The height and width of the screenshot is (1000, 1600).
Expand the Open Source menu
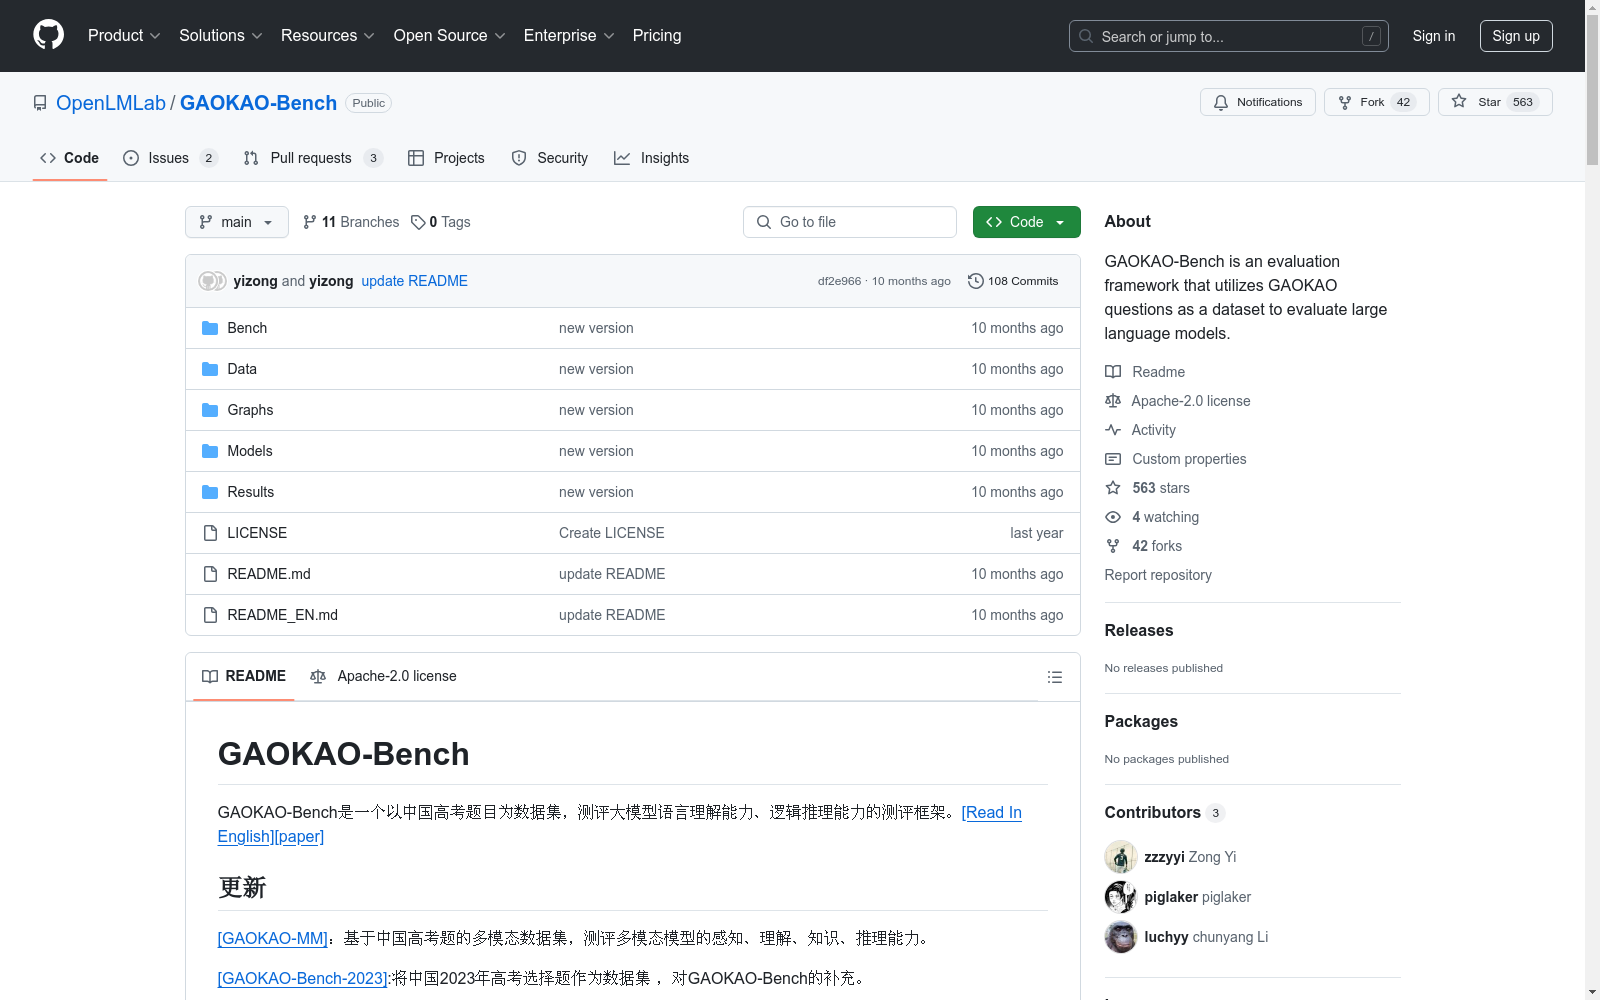[450, 35]
